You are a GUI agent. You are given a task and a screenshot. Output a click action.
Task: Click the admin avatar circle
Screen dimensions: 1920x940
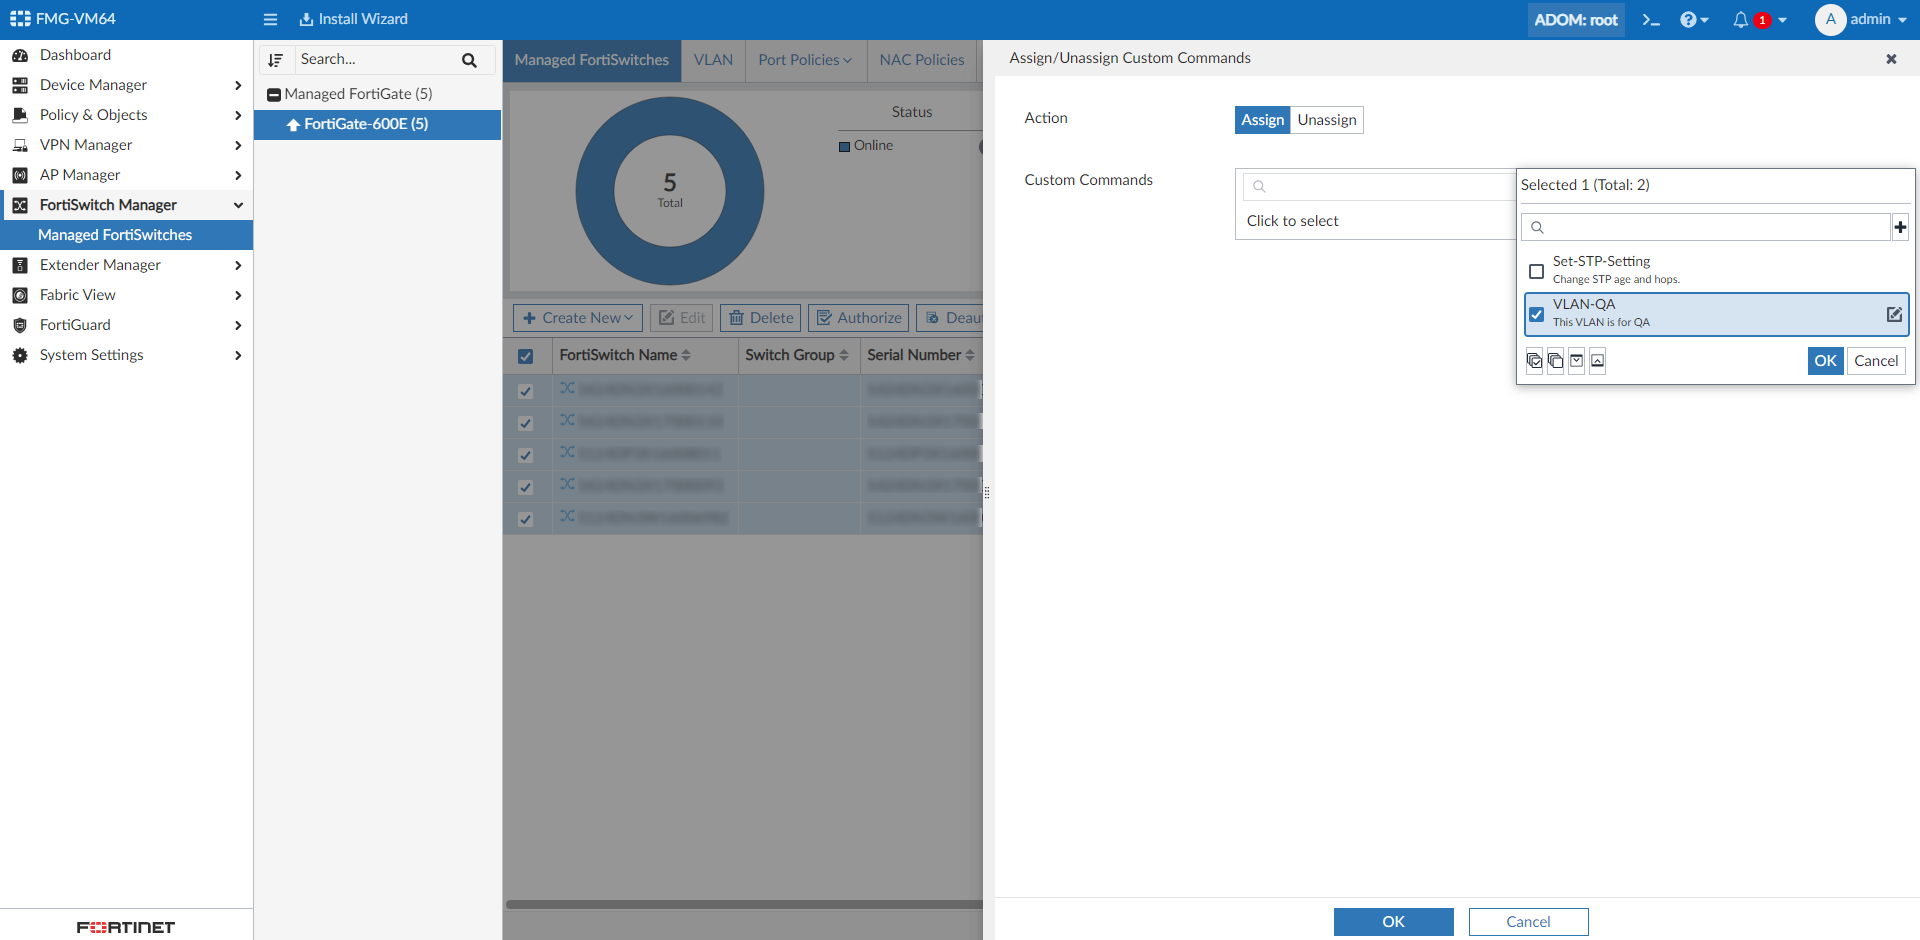point(1830,20)
